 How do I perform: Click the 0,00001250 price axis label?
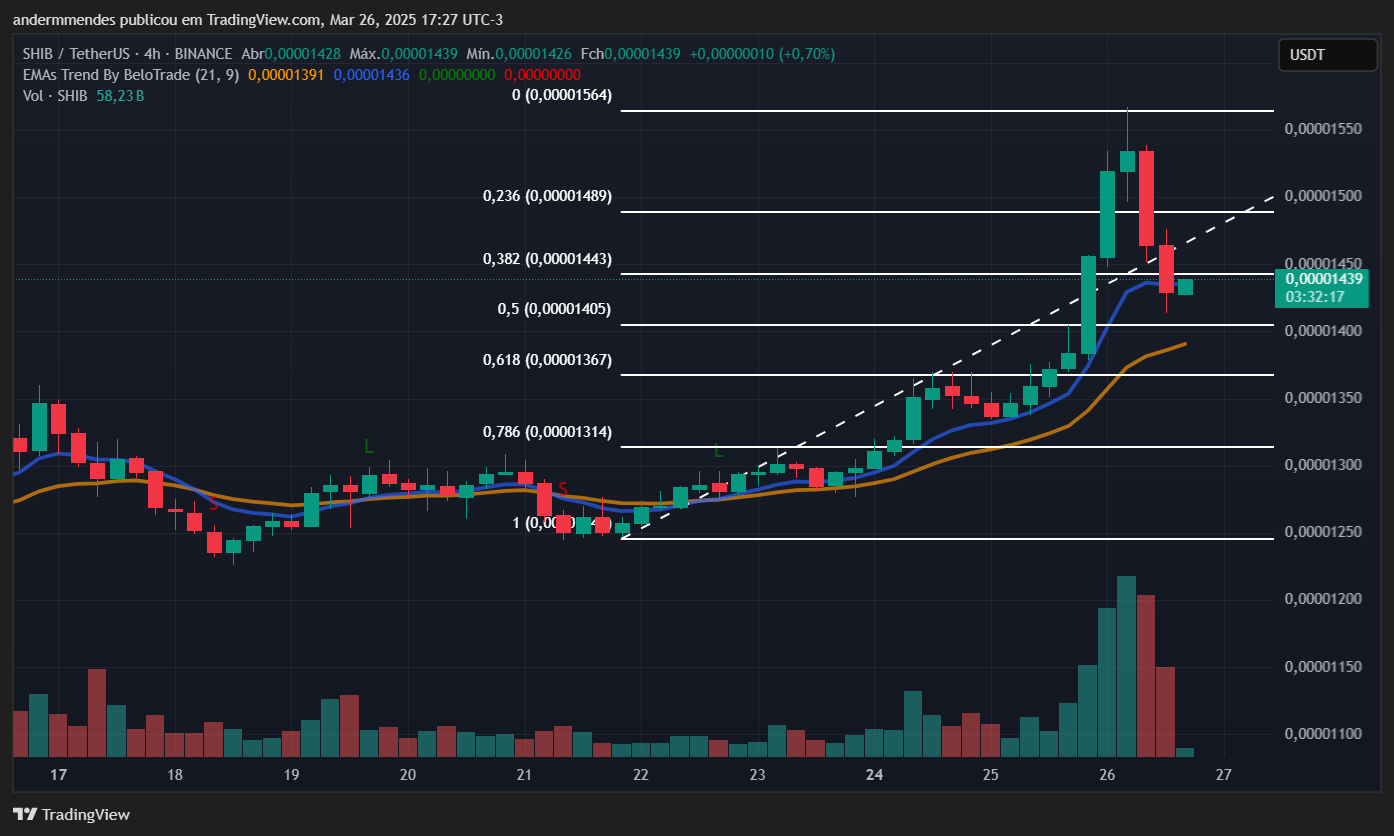point(1324,532)
